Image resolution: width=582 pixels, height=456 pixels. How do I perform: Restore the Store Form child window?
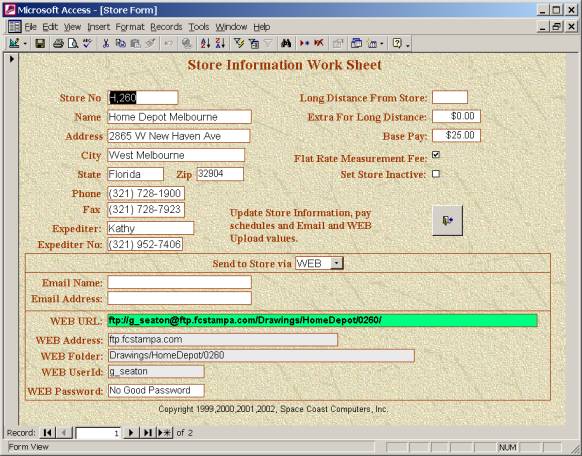click(556, 26)
